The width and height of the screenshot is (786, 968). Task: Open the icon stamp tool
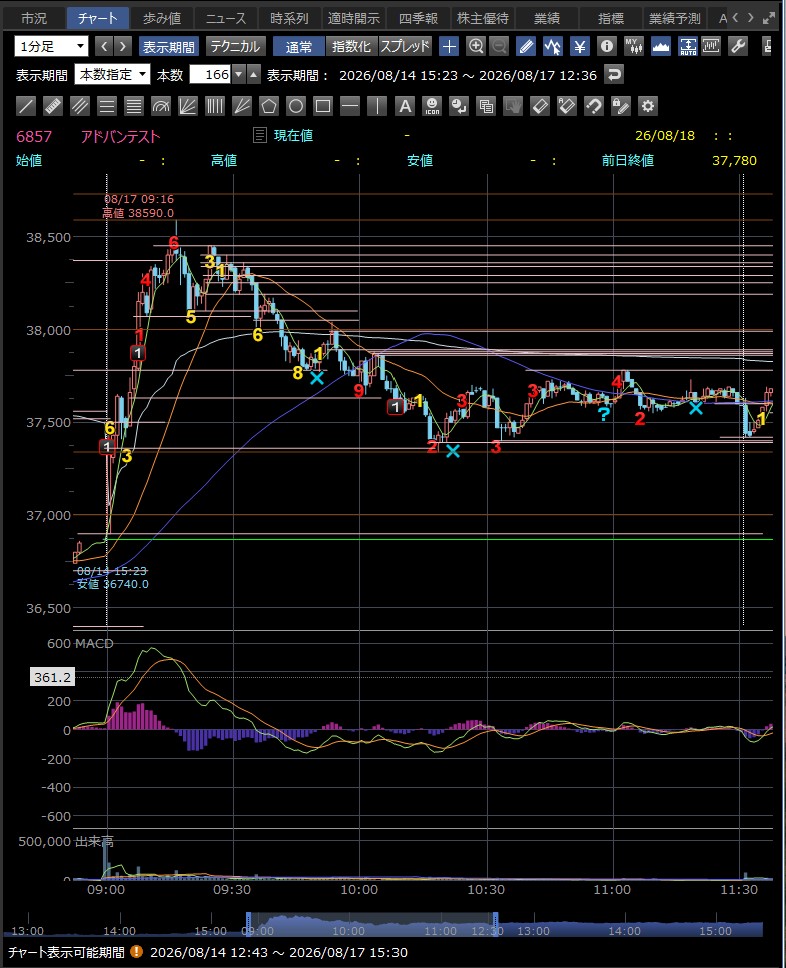(432, 106)
